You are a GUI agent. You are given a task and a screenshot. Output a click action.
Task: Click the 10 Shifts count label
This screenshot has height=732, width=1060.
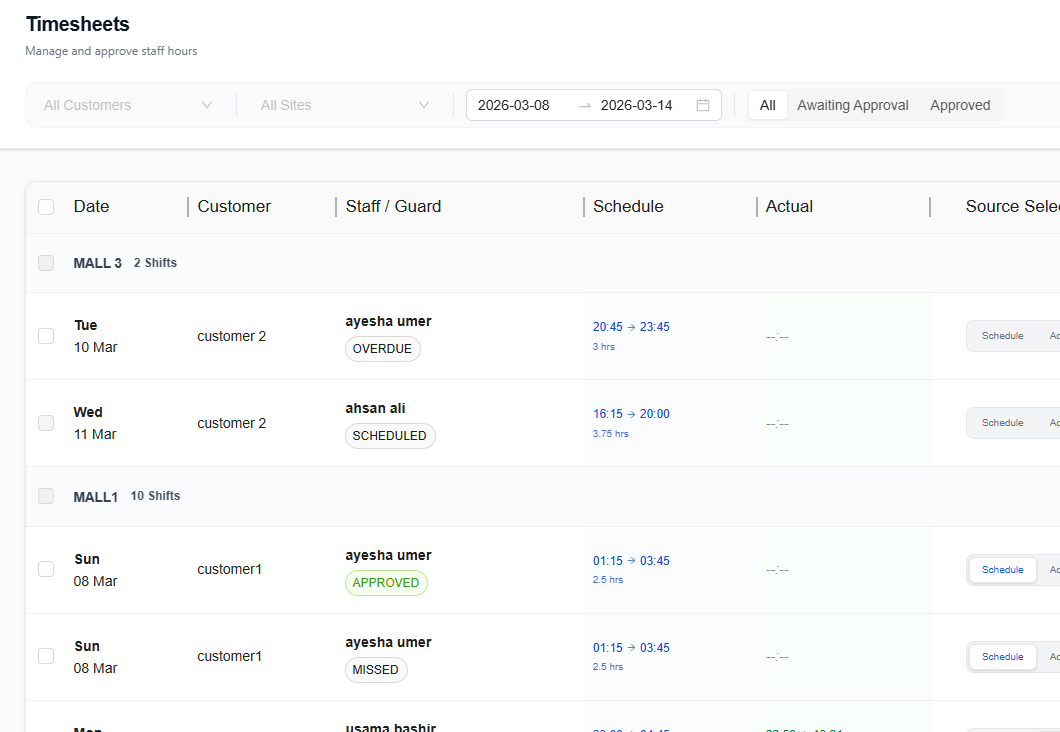tap(155, 496)
